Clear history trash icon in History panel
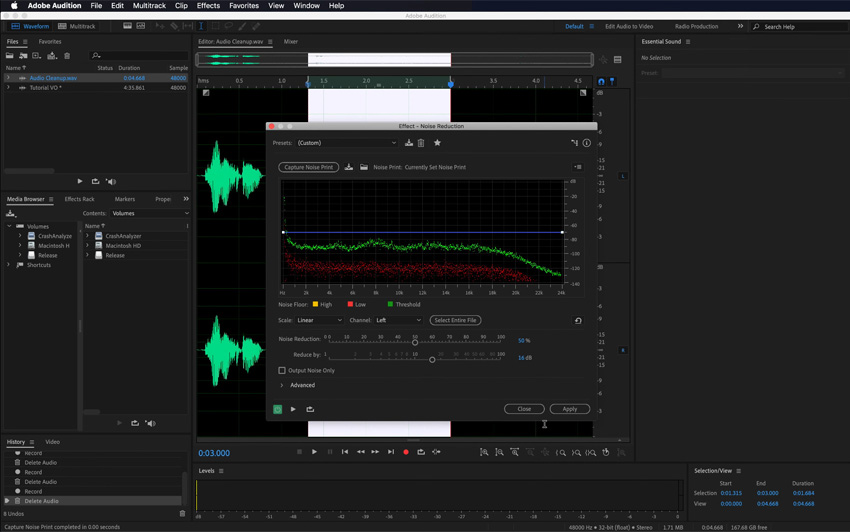 pos(183,514)
